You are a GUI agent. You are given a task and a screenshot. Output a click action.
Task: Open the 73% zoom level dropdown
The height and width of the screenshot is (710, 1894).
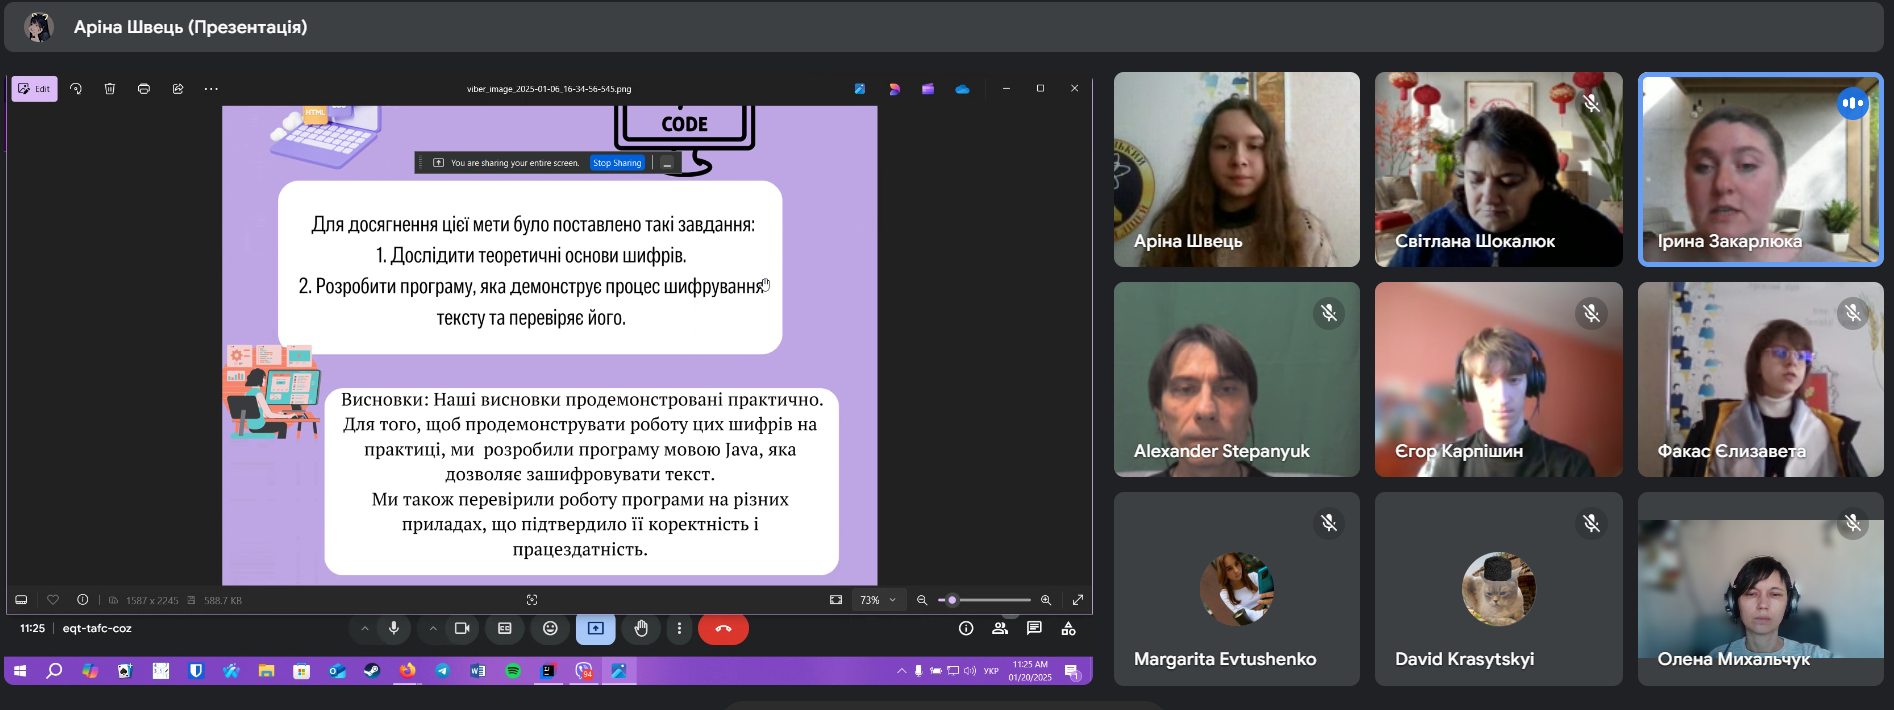(x=878, y=600)
